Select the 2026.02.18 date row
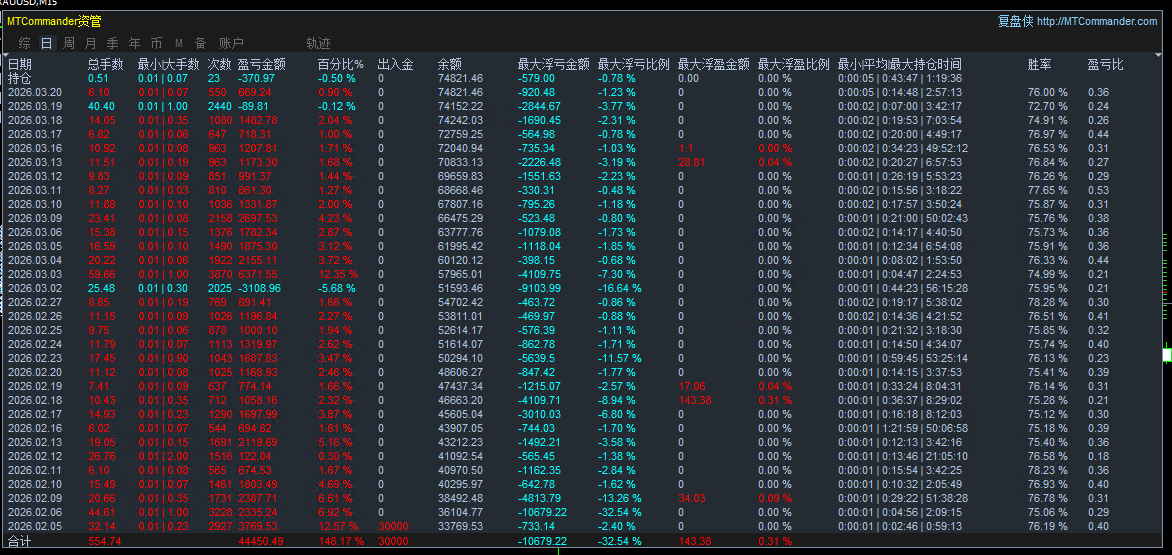 [35, 400]
